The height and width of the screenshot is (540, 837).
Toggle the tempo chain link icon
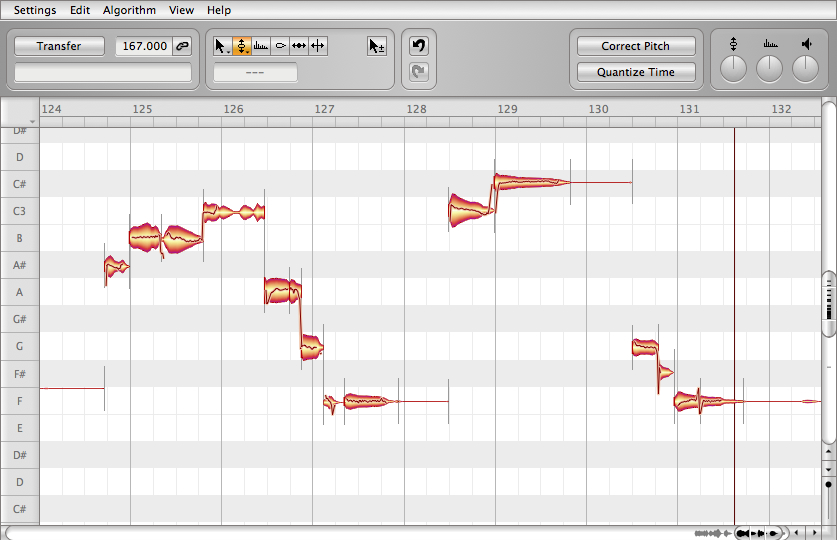click(x=182, y=46)
